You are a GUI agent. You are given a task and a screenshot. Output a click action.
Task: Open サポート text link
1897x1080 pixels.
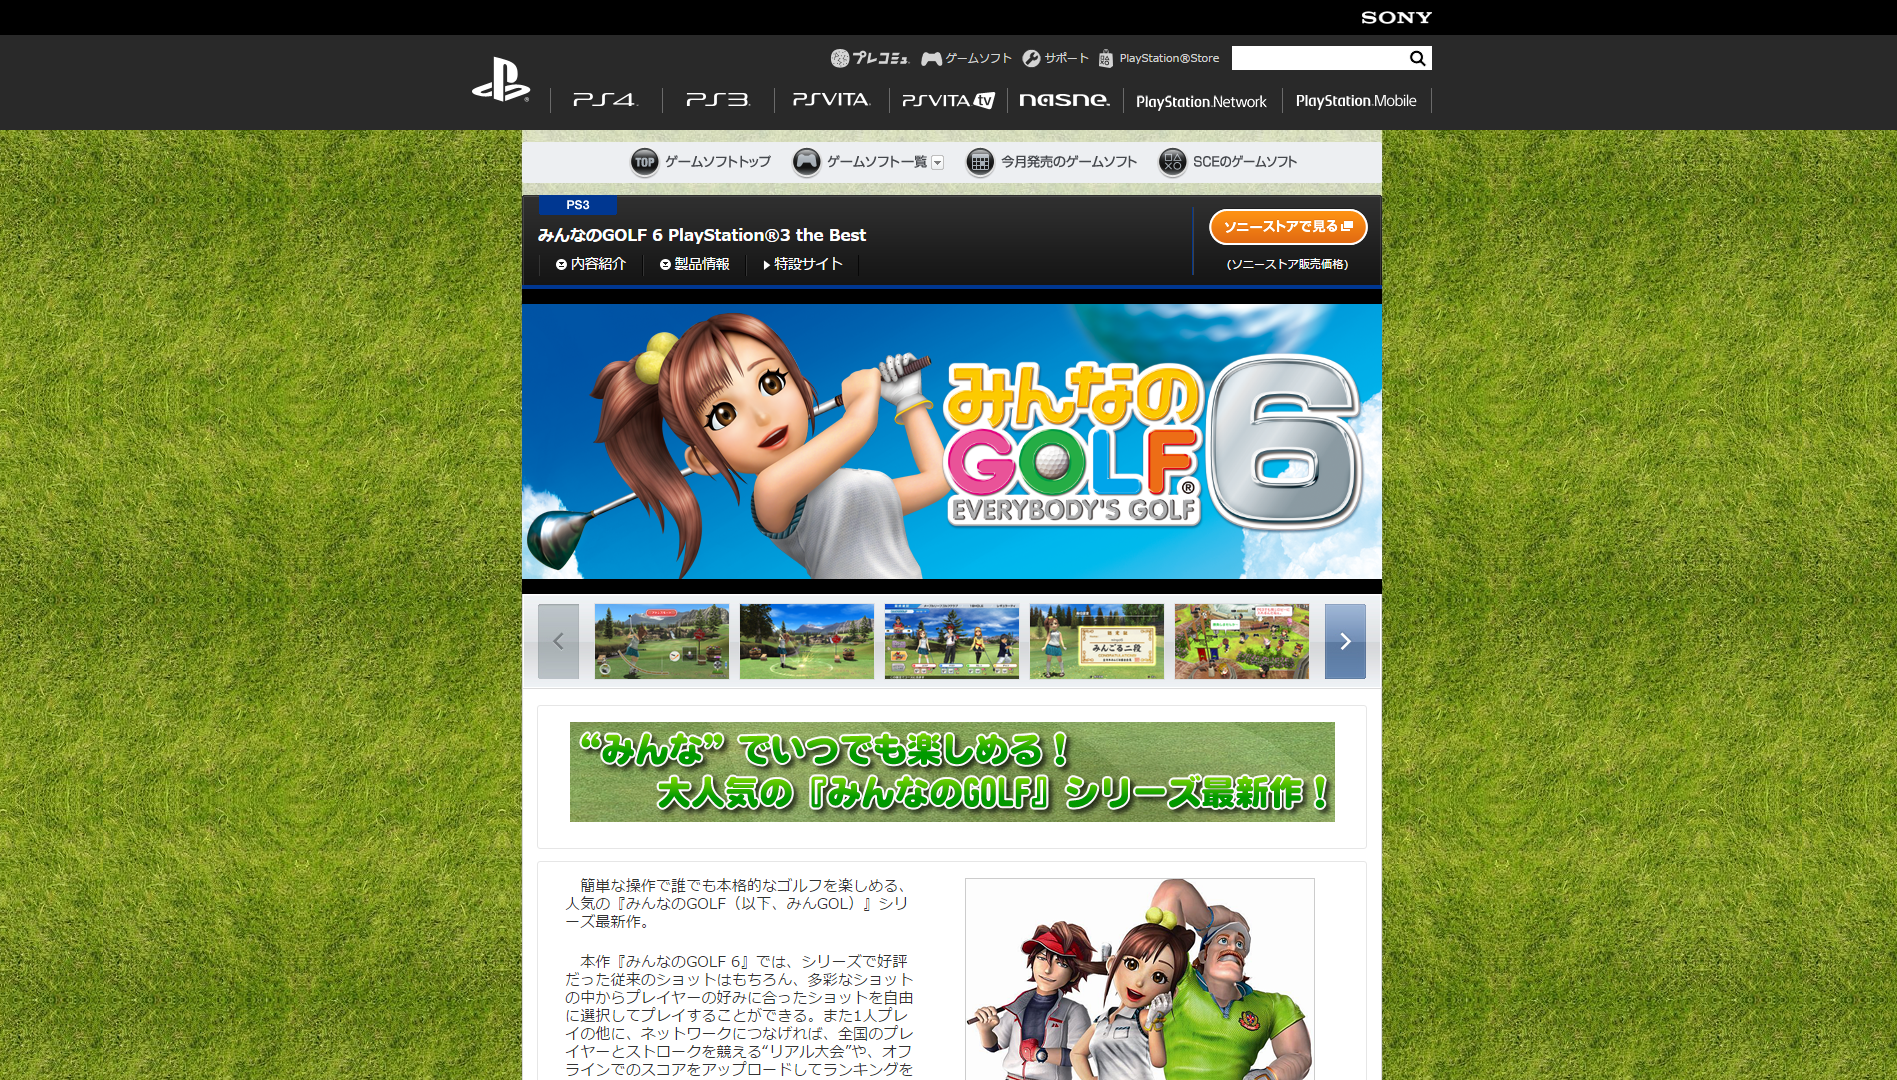(x=1066, y=58)
